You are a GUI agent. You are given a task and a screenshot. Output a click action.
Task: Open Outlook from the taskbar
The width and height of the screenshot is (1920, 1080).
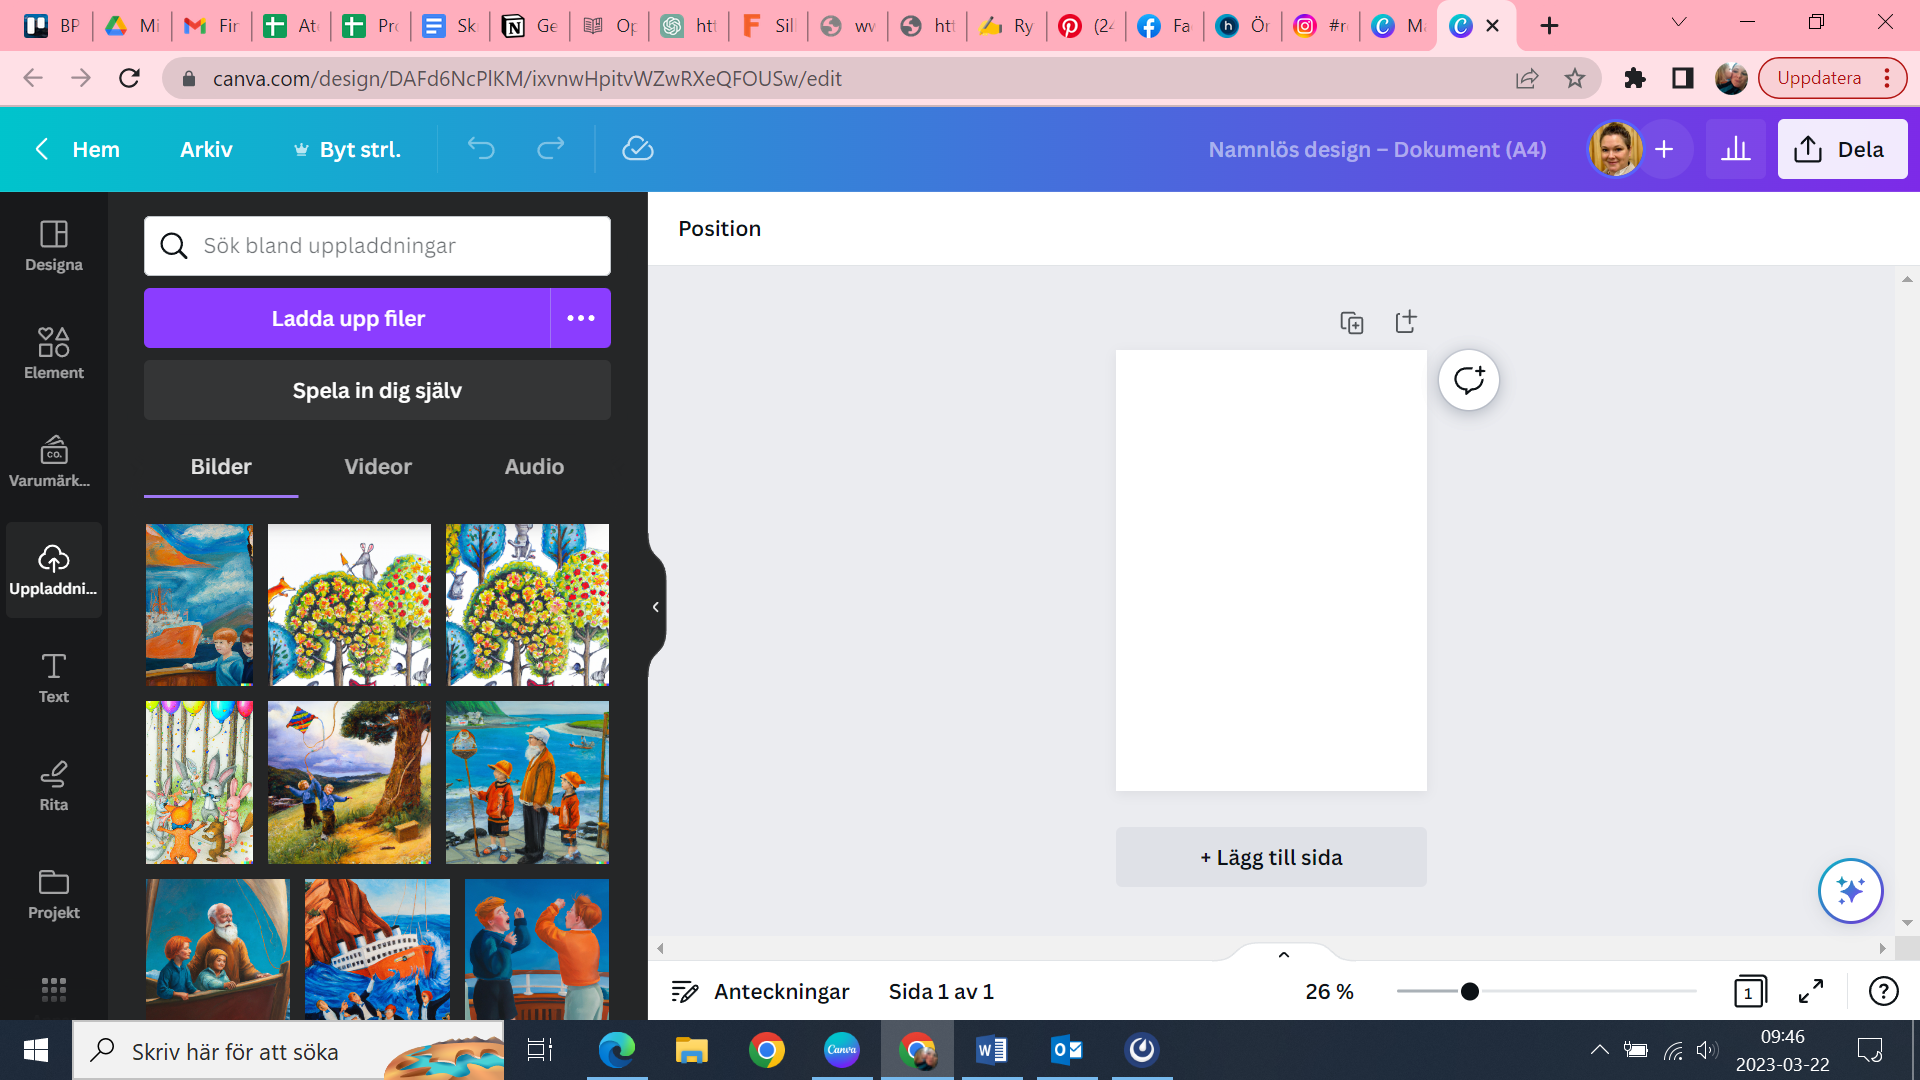pos(1066,1050)
